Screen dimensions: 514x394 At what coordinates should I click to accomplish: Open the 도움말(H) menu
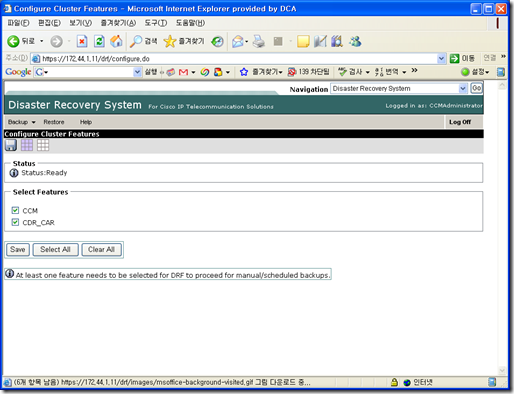click(x=190, y=23)
